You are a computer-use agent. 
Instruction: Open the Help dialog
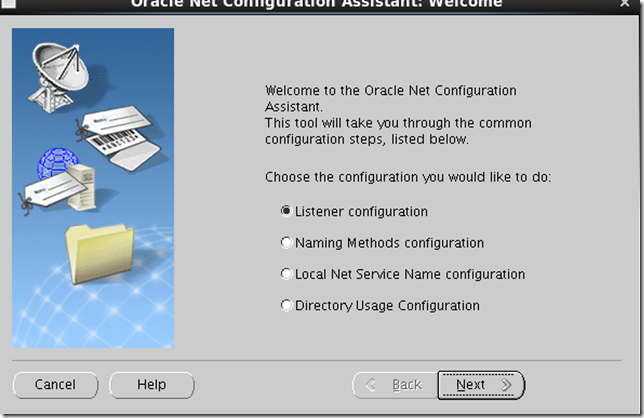point(152,385)
